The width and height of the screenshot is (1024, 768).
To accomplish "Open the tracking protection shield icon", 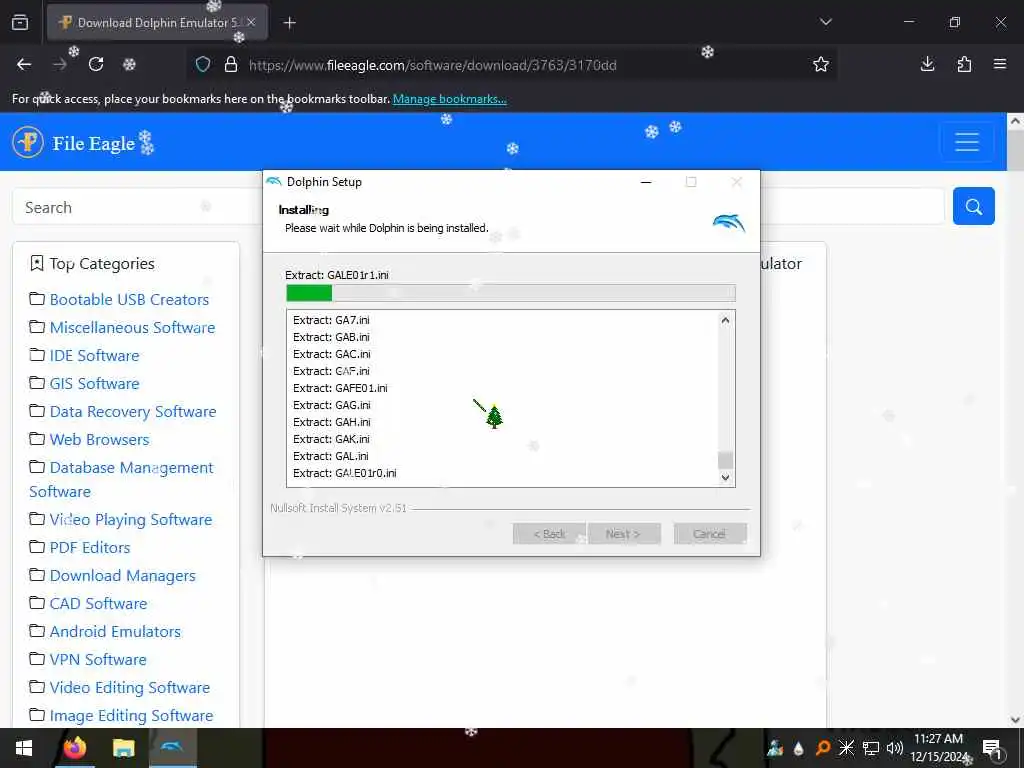I will coord(203,65).
